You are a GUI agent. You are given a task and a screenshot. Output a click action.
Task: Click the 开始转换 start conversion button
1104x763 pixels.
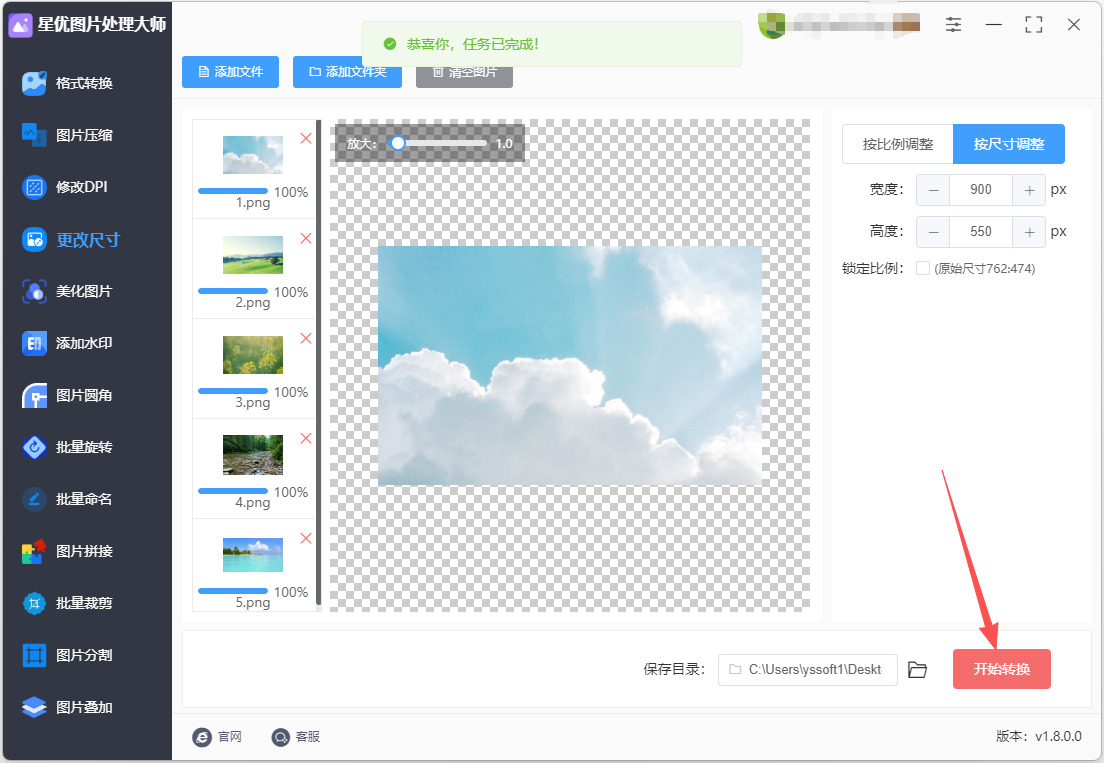(1001, 669)
